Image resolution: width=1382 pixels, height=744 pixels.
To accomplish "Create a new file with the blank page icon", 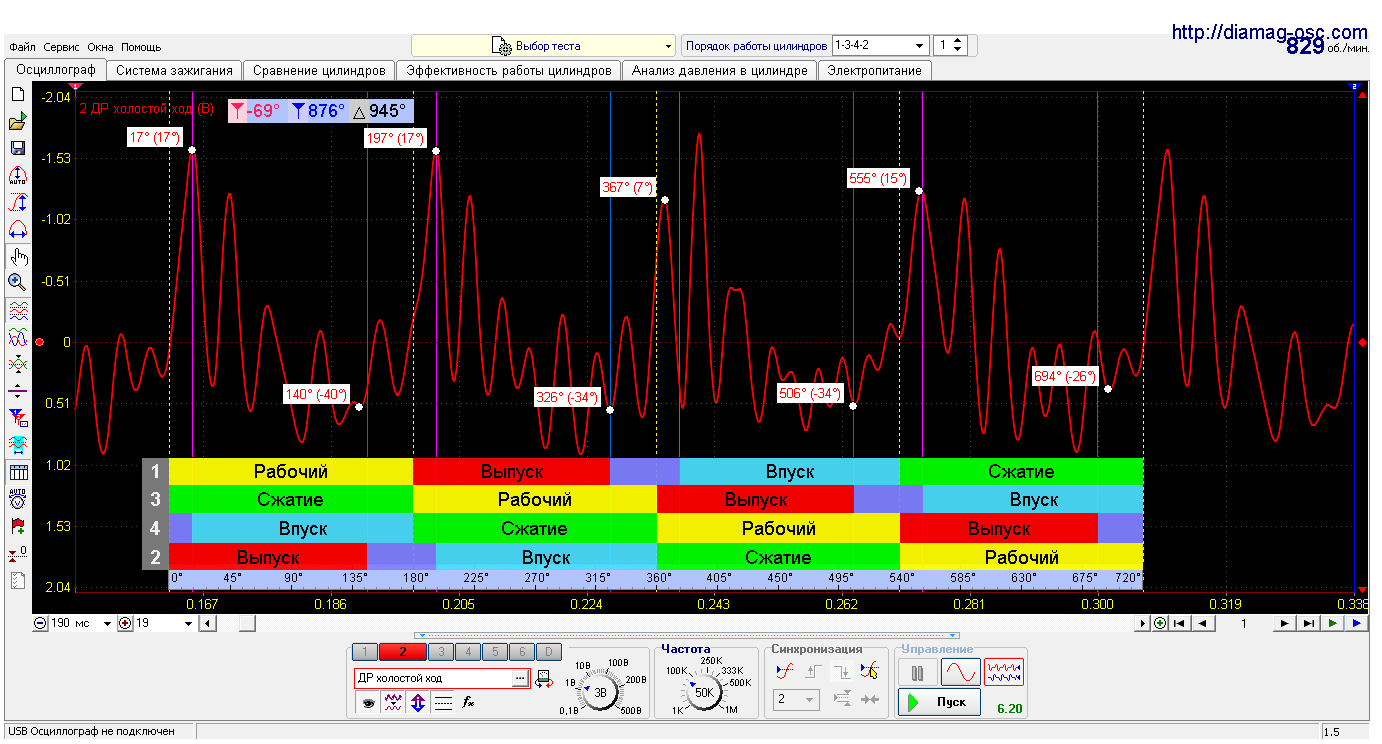I will (17, 95).
